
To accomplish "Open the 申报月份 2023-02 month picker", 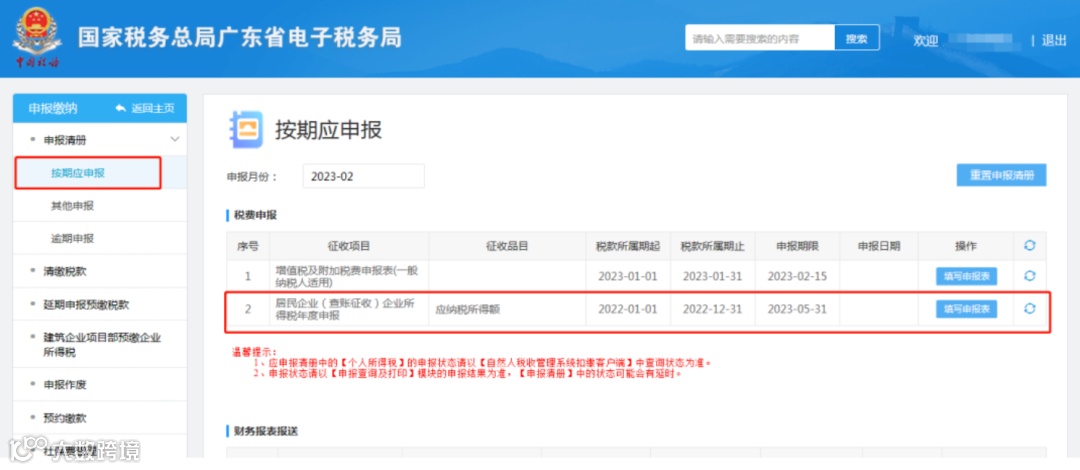I will [364, 176].
